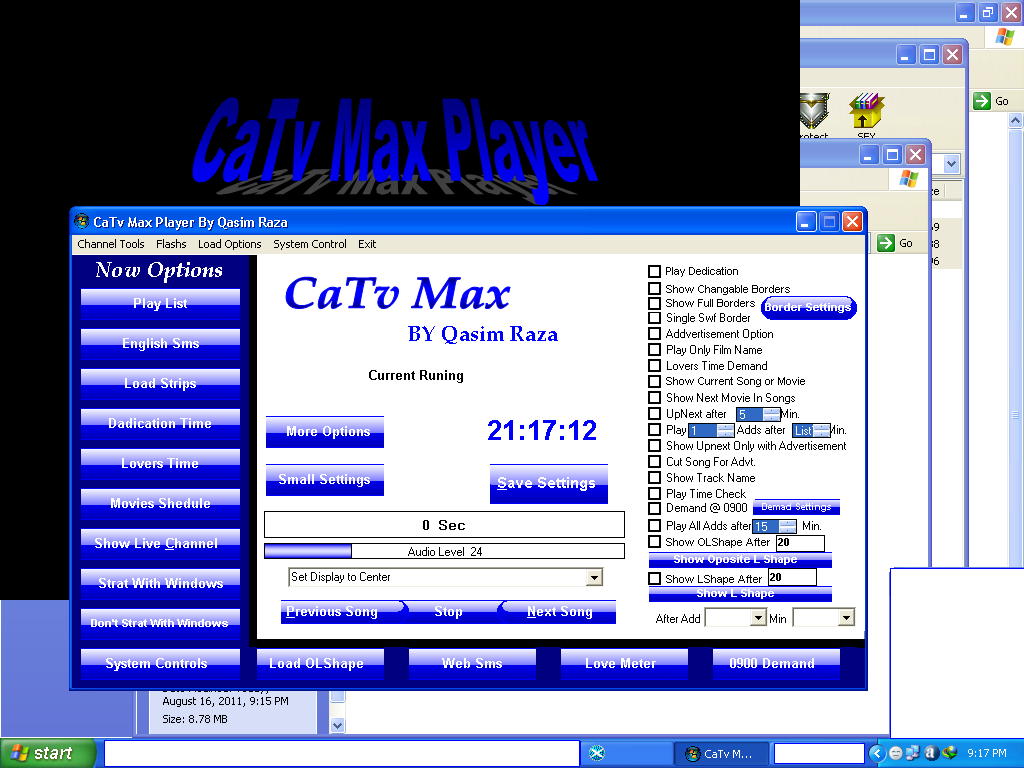Click the round 'a' icon in system tray
Image resolution: width=1024 pixels, height=768 pixels.
point(931,753)
